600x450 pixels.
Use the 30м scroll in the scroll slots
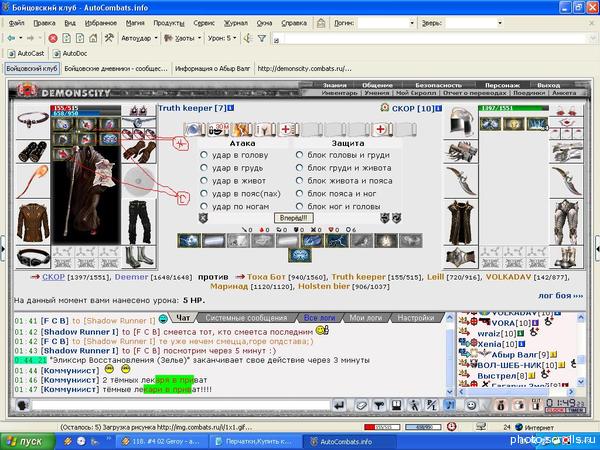click(x=218, y=129)
